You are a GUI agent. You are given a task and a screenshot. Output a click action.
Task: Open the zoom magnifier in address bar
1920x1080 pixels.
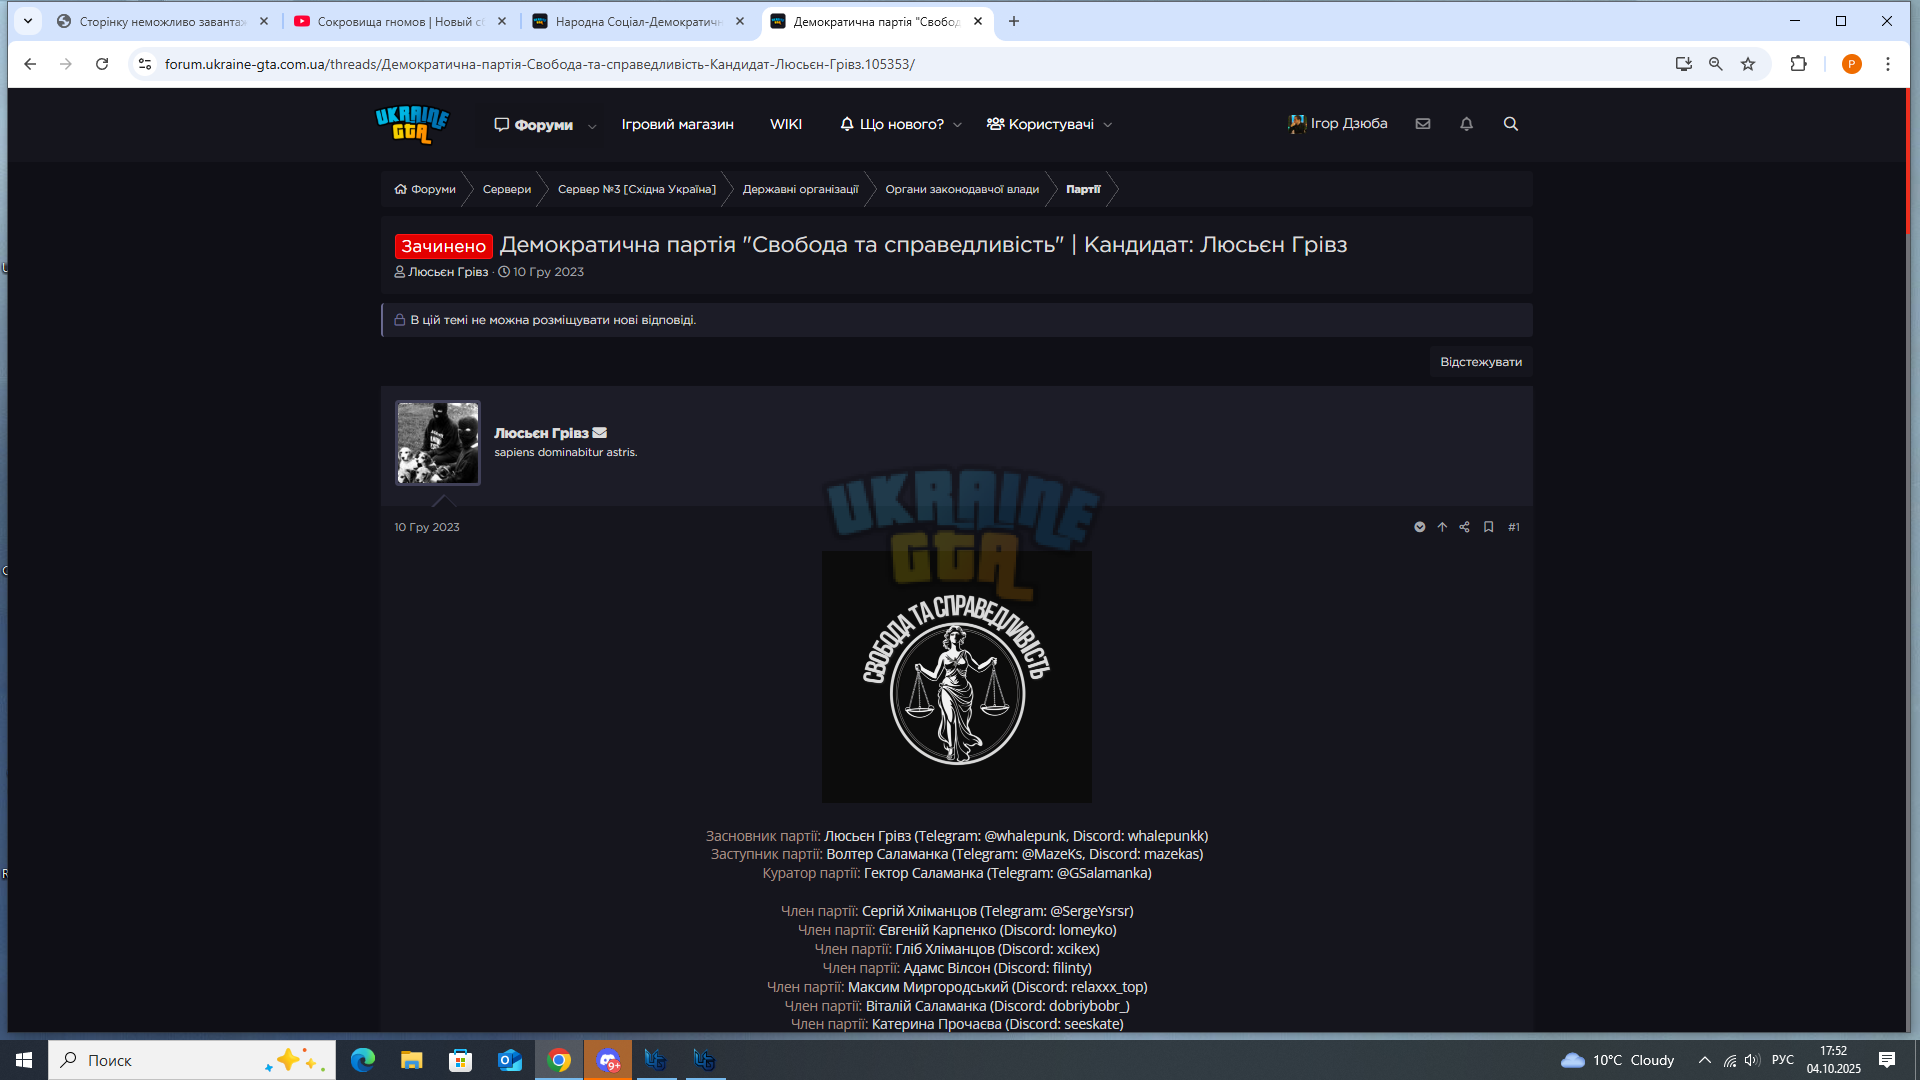coord(1716,64)
